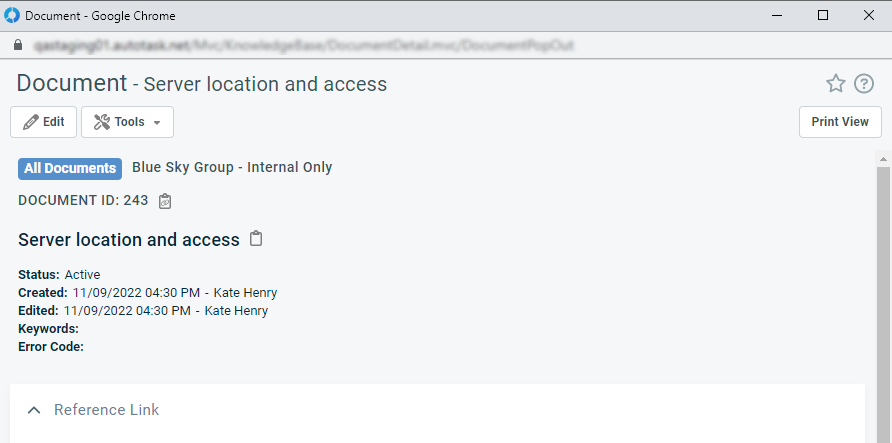
Task: Click the scrollbar up arrow
Action: coord(883,159)
